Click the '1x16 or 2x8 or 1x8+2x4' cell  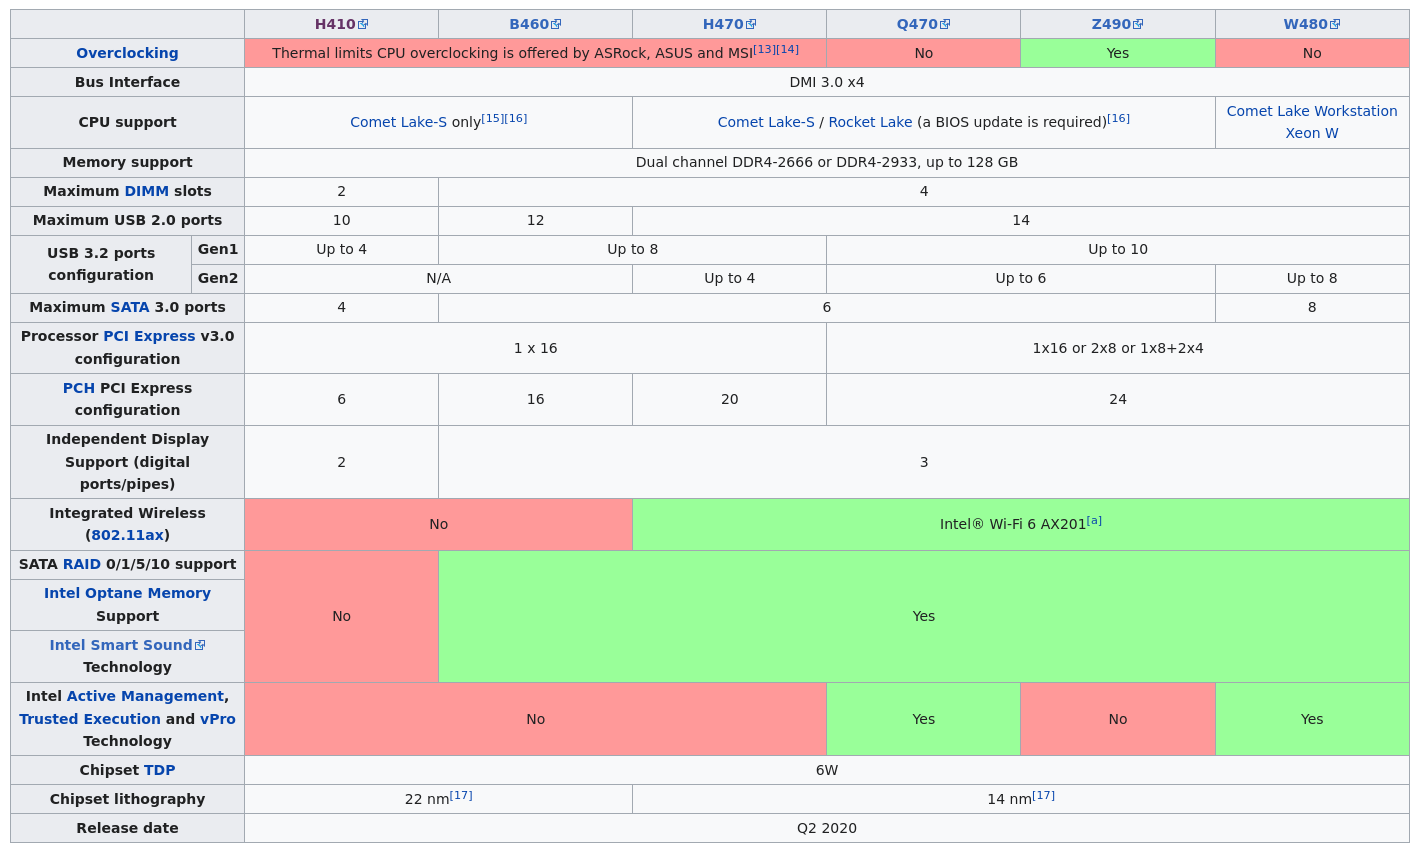pyautogui.click(x=1118, y=348)
